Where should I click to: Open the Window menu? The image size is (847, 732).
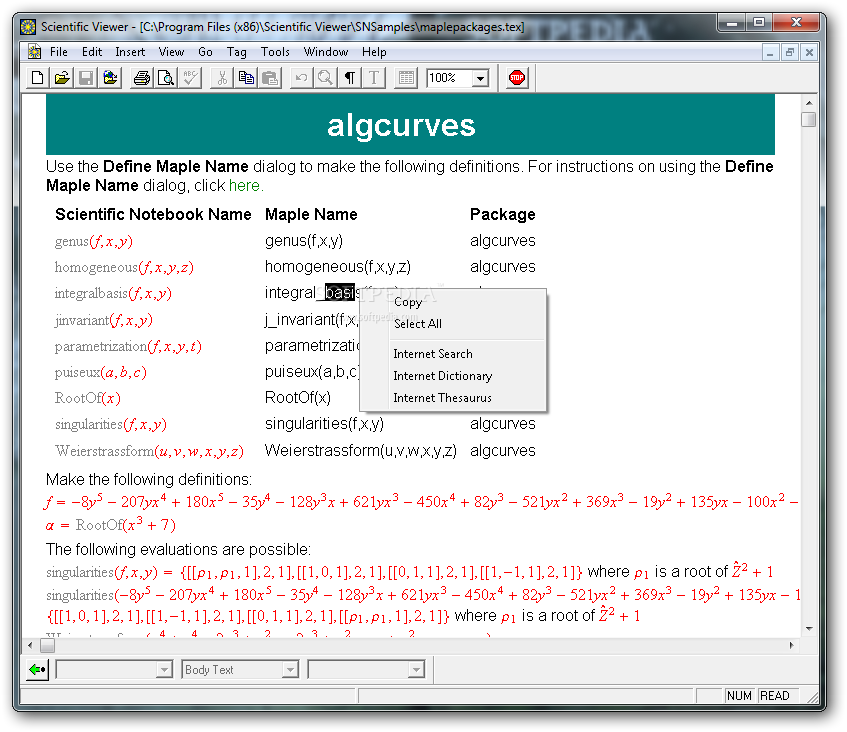(x=326, y=52)
